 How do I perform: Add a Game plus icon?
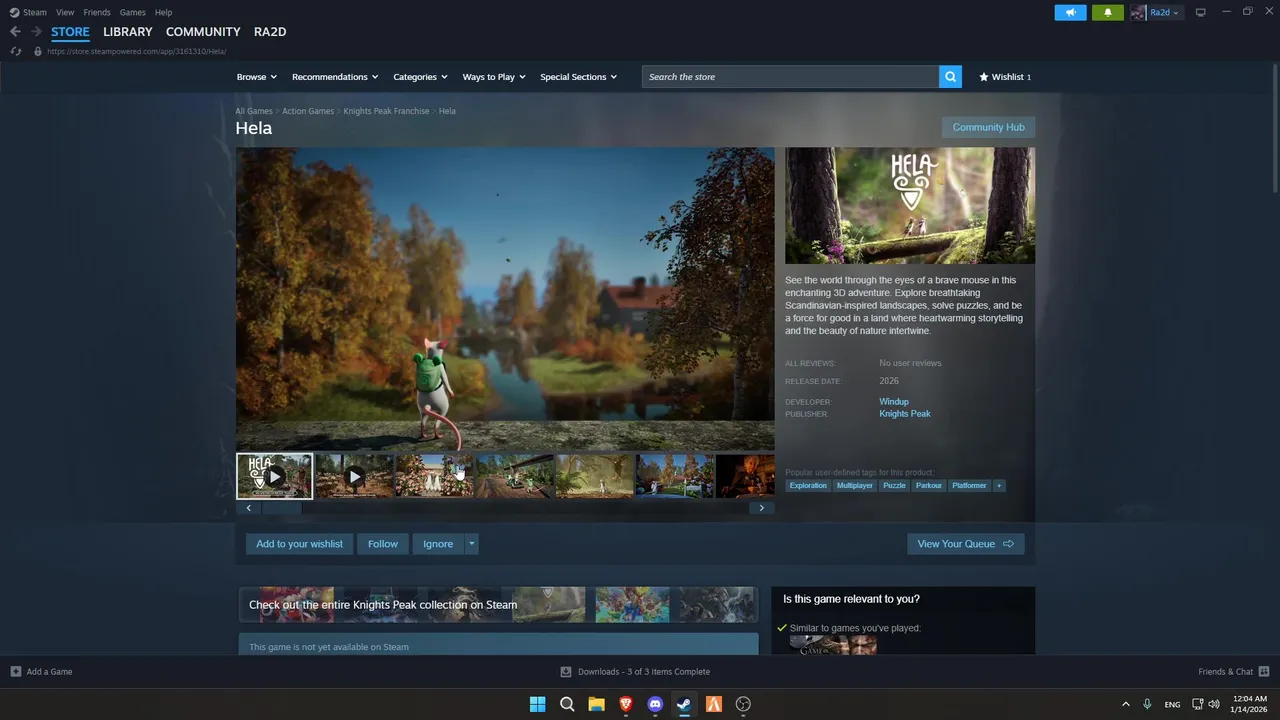16,672
